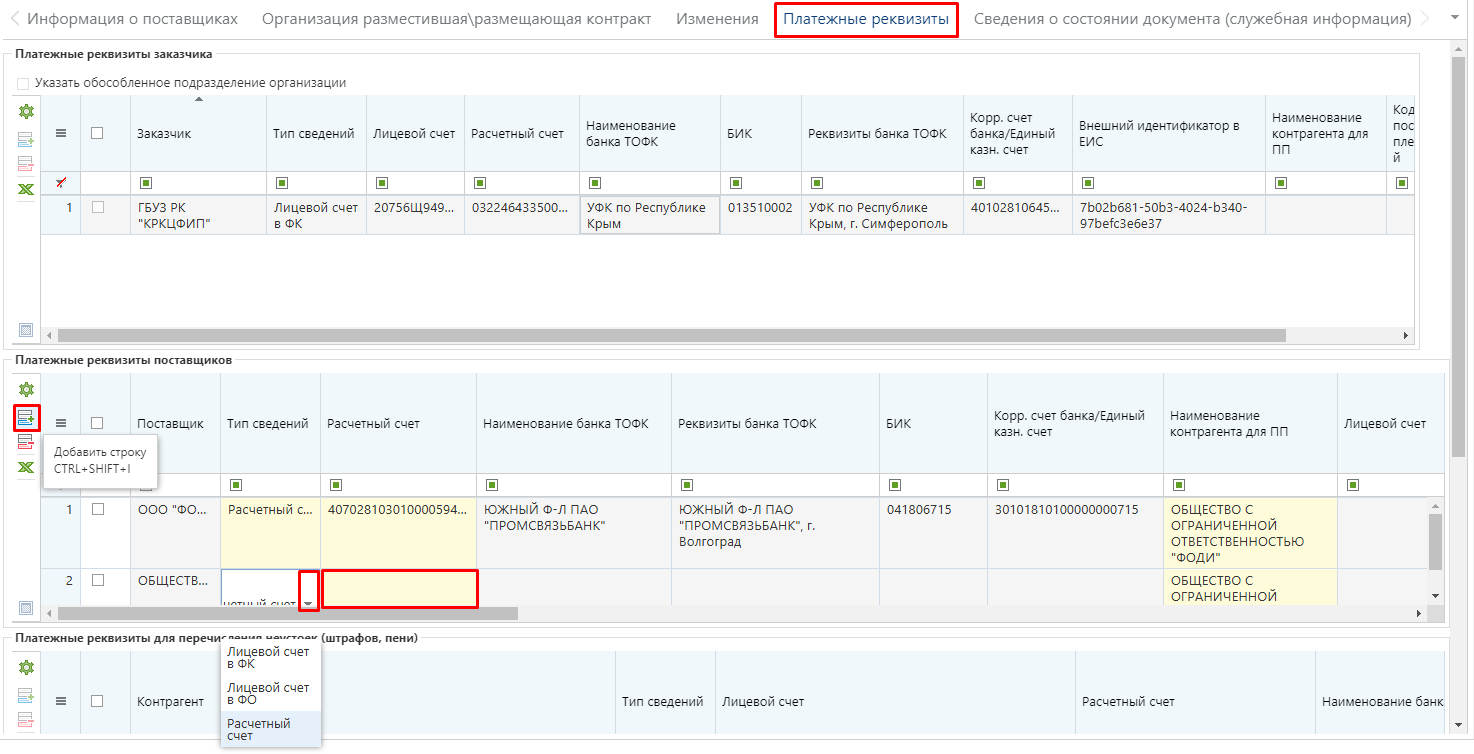Viewport: 1474px width, 754px height.
Task: Open Расчетный счет filter operator in supplier grid
Action: point(335,485)
